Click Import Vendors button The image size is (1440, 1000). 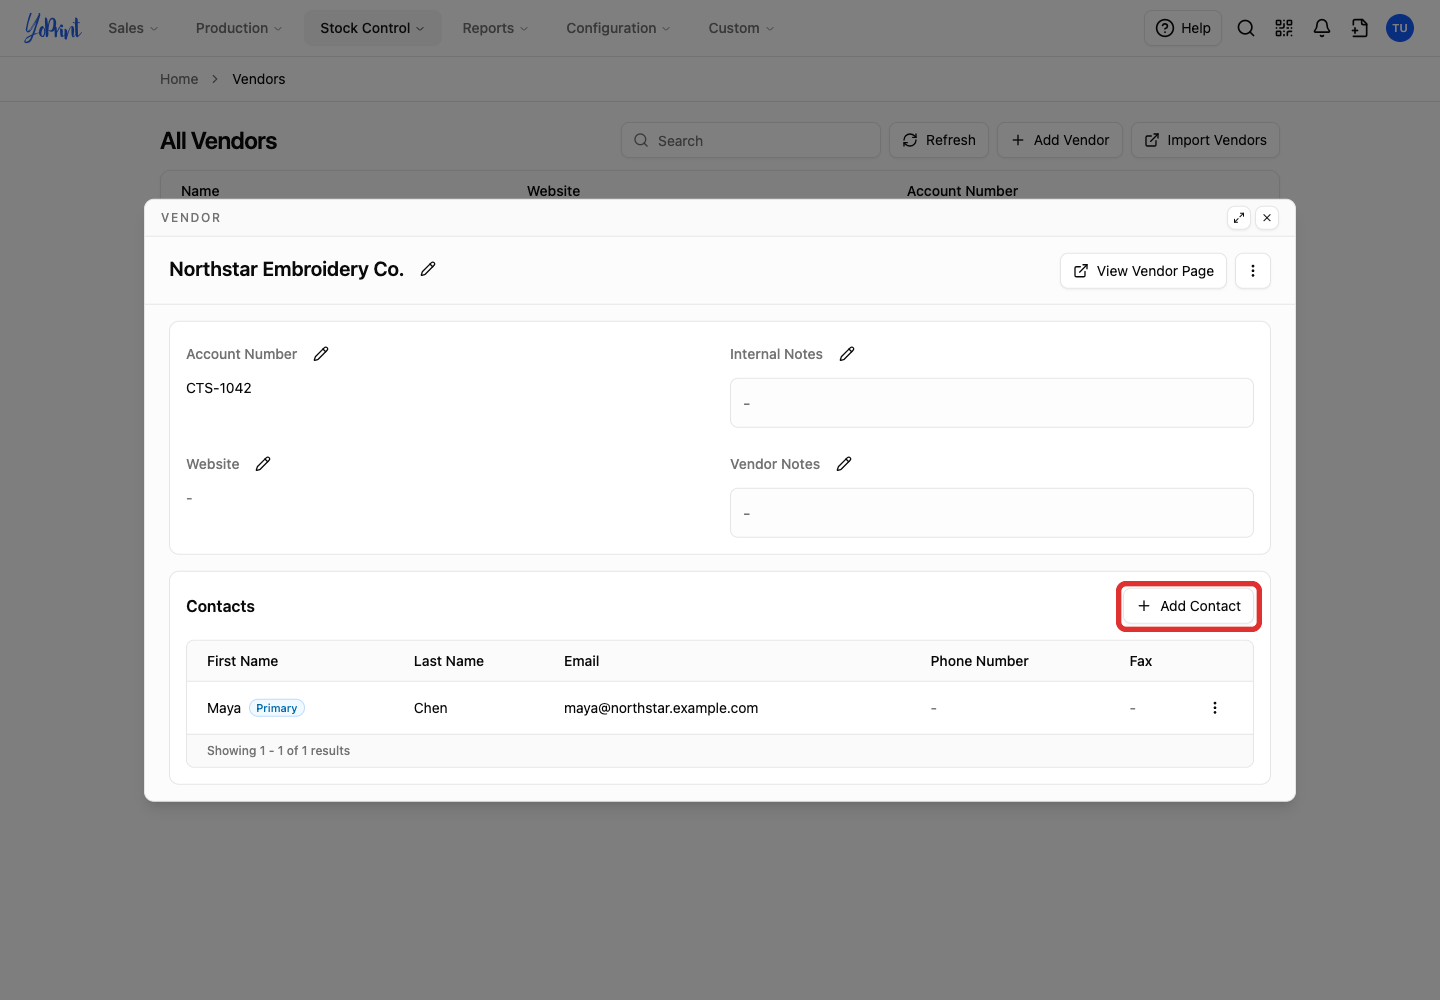(1205, 140)
